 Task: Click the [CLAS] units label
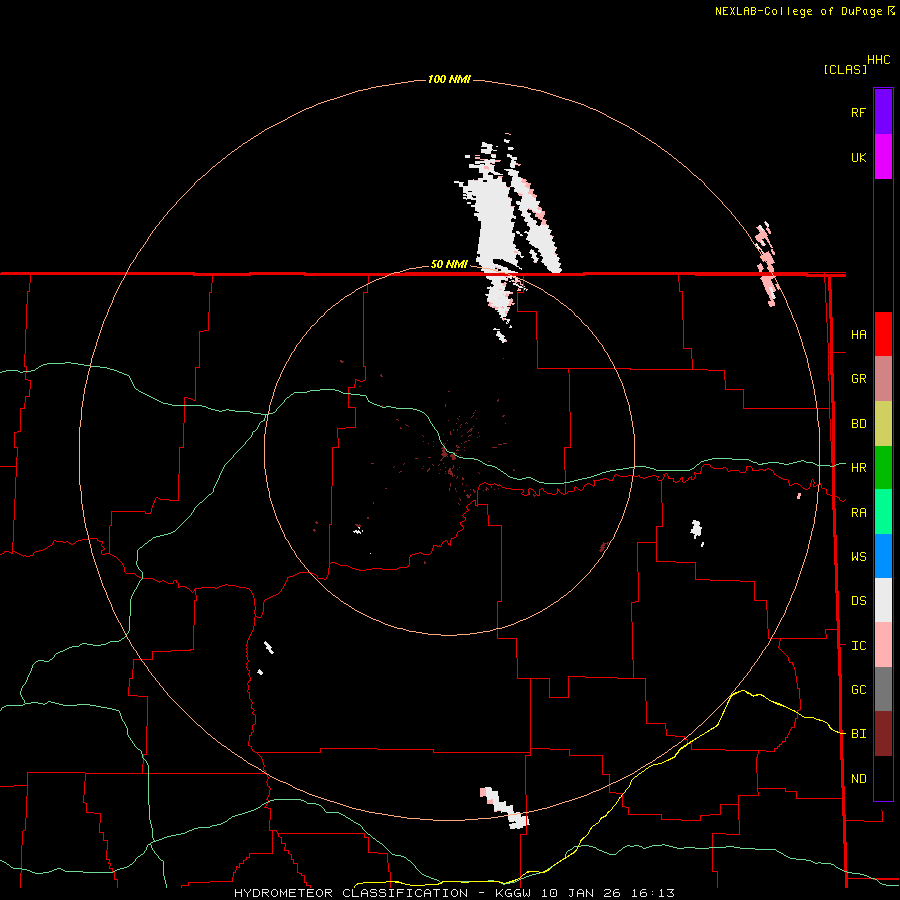click(x=845, y=69)
